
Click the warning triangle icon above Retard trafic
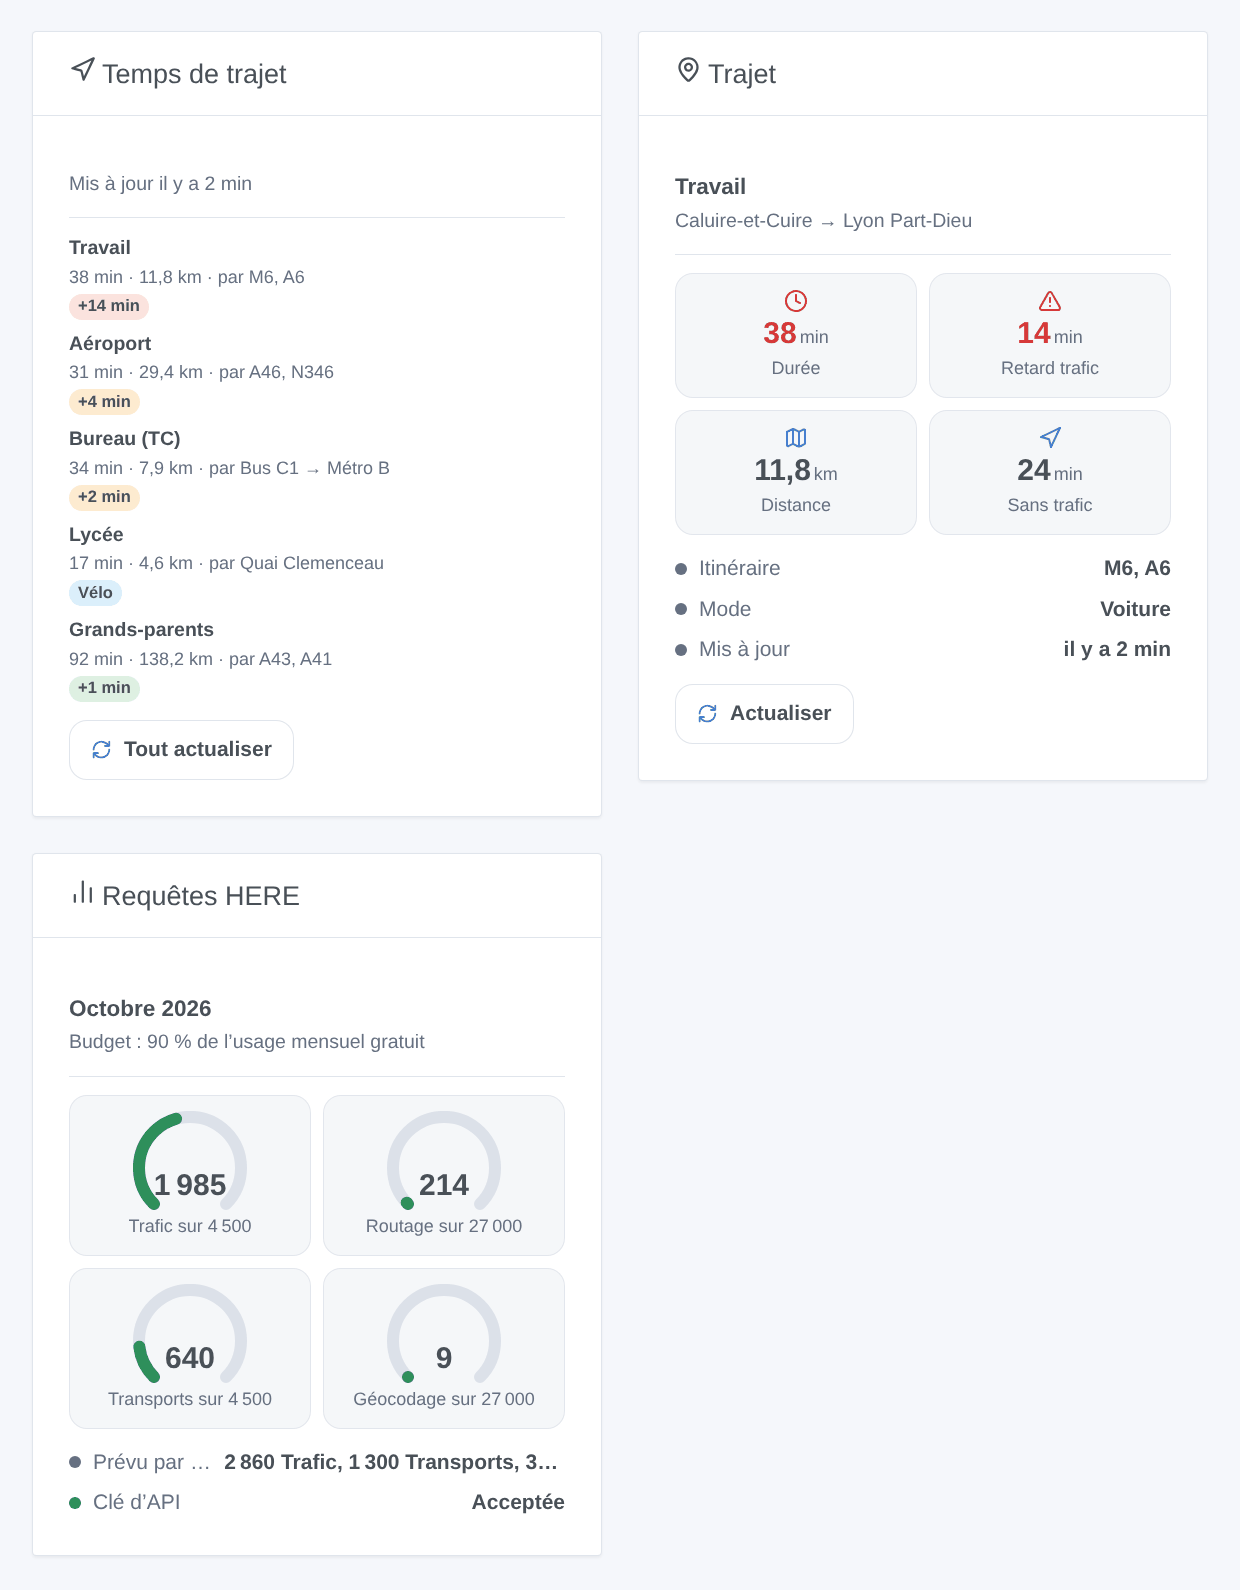[x=1050, y=301]
